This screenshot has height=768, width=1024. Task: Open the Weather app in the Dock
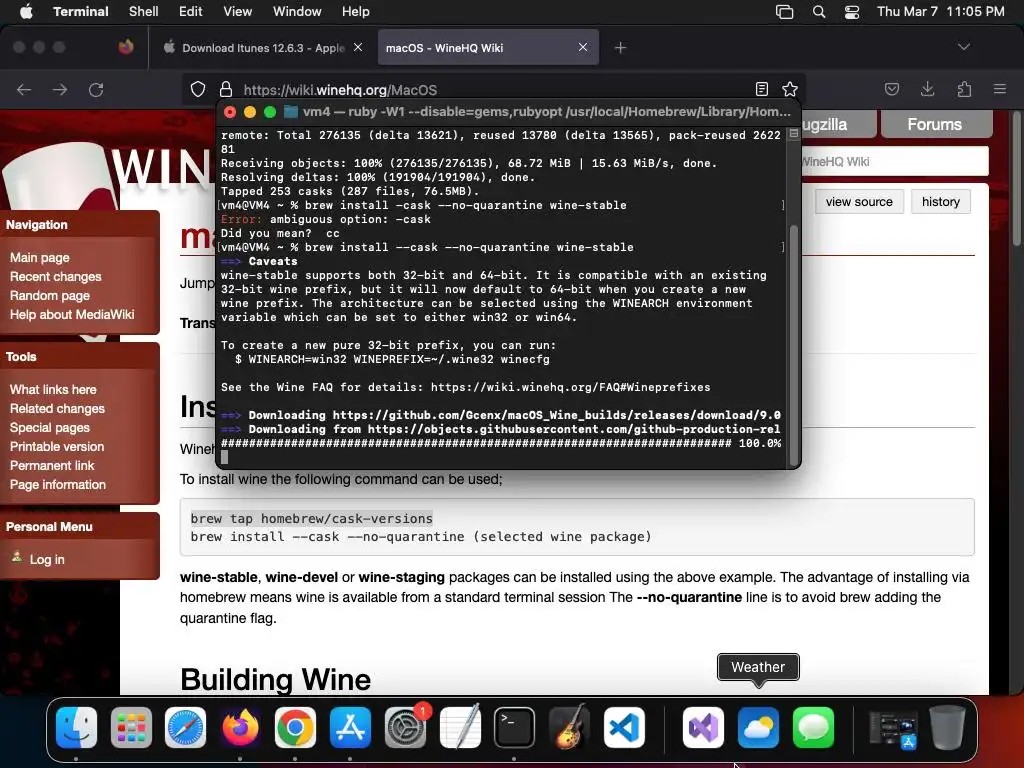pyautogui.click(x=758, y=728)
